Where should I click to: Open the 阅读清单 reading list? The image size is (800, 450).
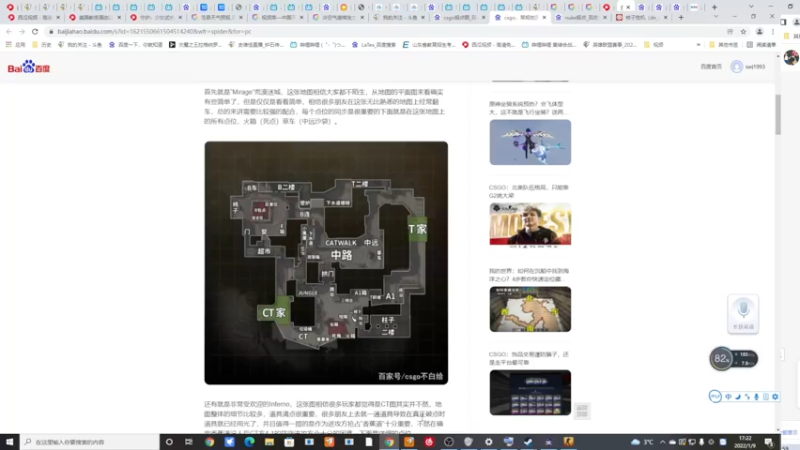[x=762, y=45]
